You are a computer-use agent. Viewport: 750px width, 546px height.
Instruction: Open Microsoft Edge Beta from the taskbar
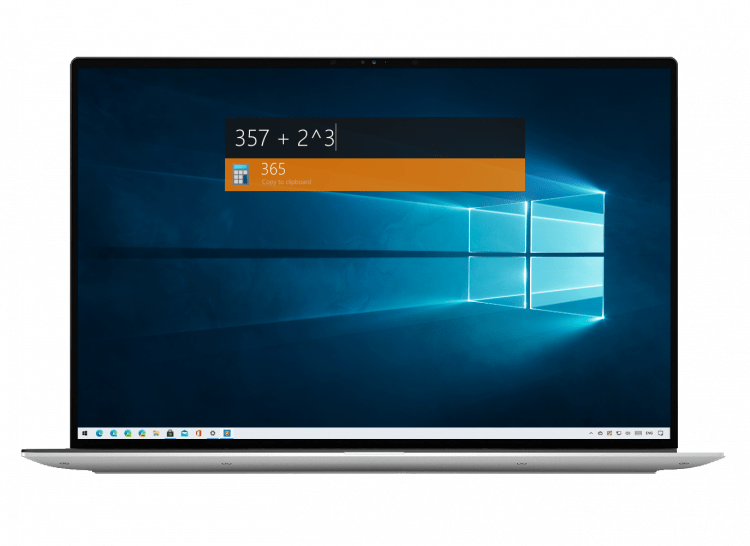pos(113,433)
